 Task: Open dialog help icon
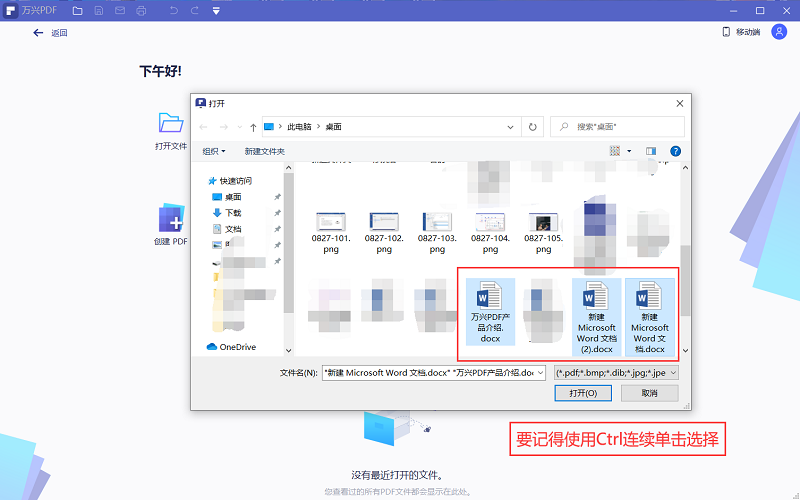click(675, 151)
